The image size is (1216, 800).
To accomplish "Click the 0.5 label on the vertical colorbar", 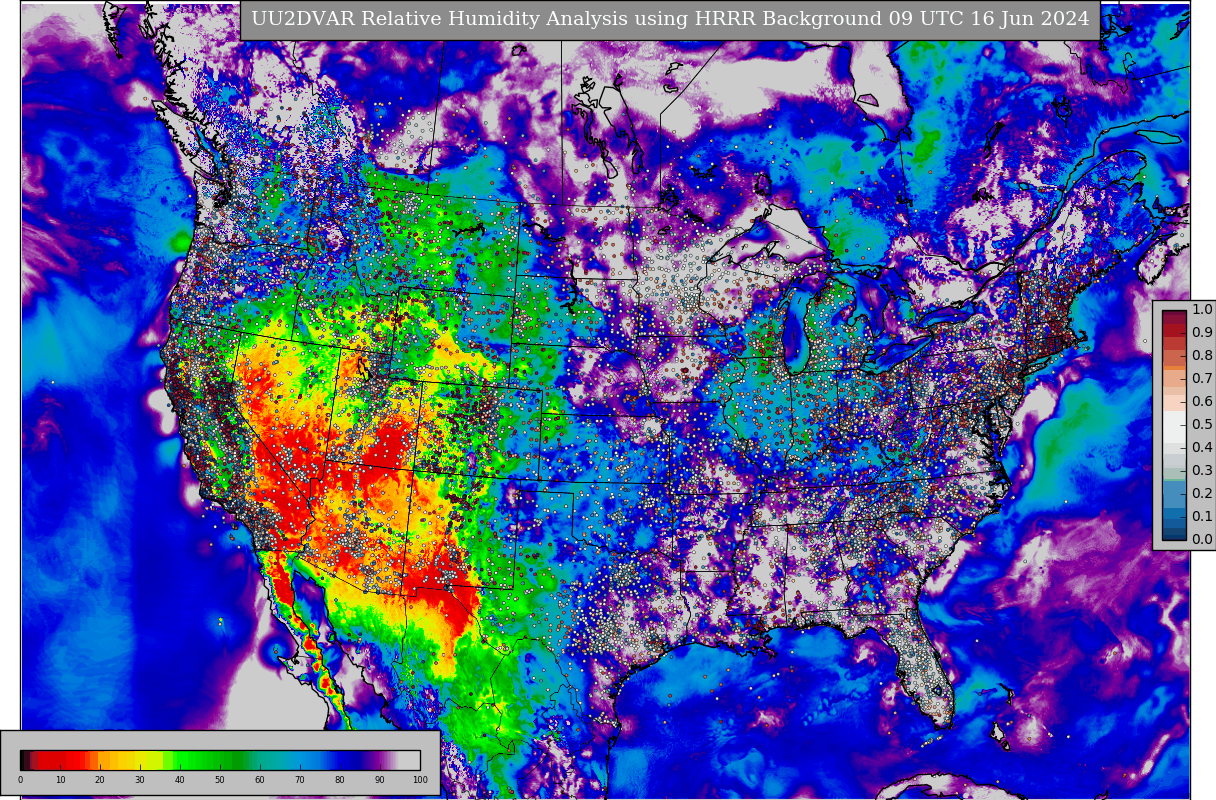I will [1202, 424].
